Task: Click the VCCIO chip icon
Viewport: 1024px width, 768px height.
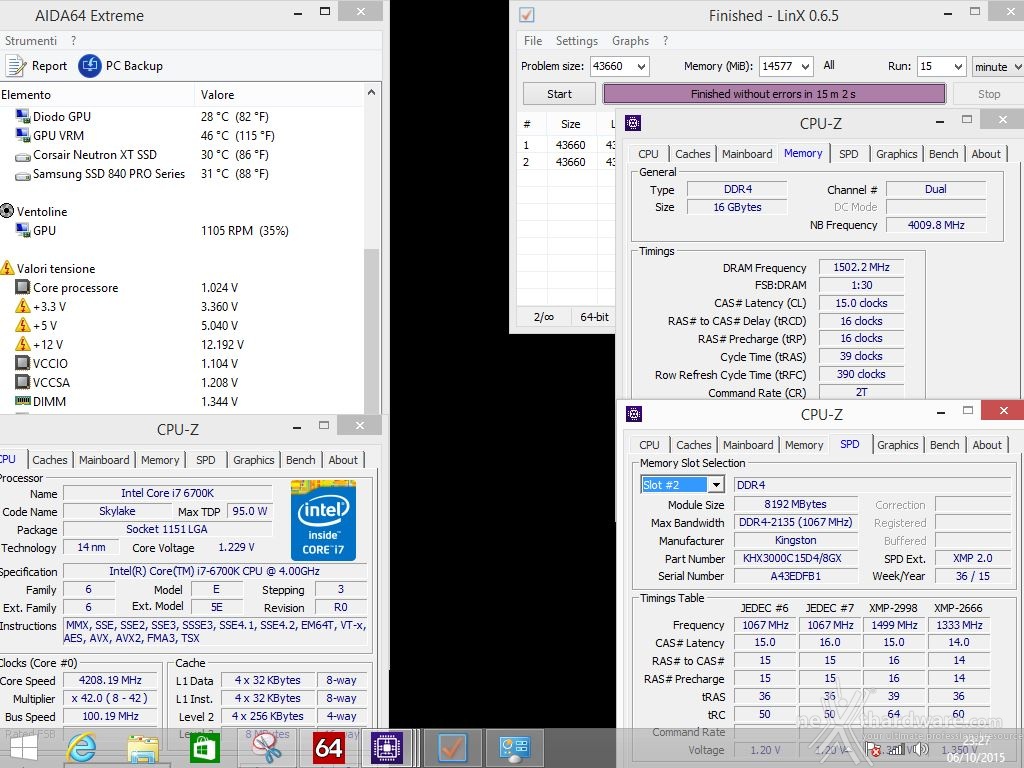Action: click(23, 363)
